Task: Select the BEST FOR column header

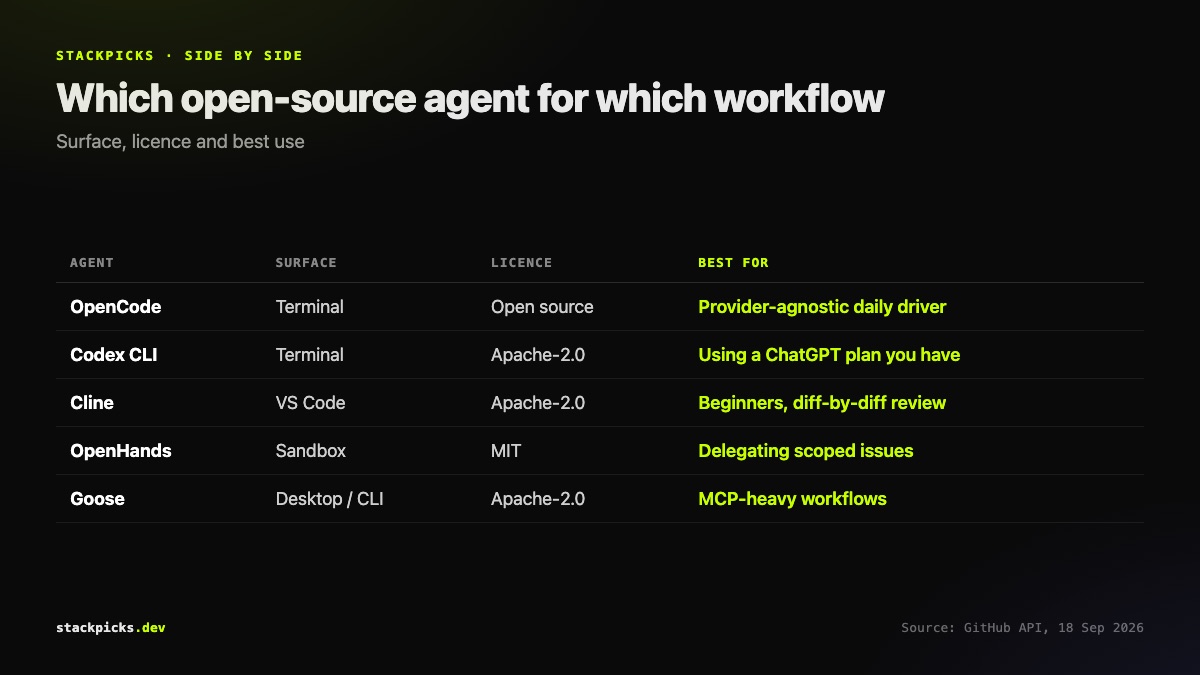Action: tap(733, 263)
